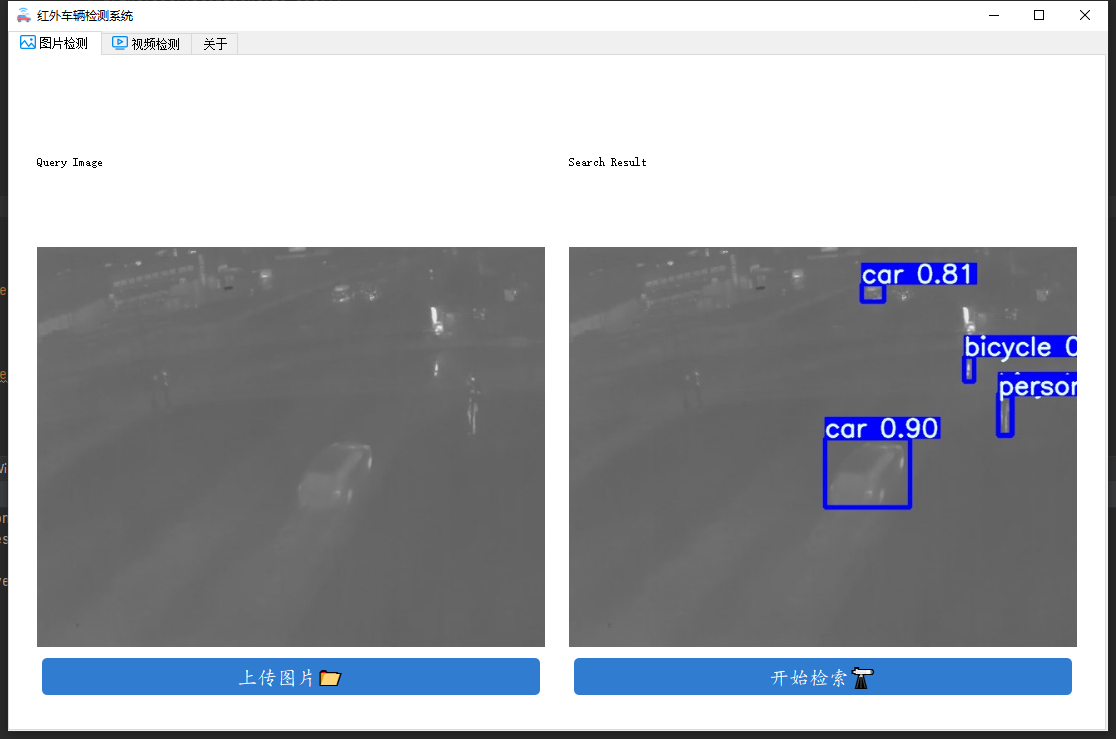Click the picture icon on 图片检测 tab
This screenshot has width=1116, height=739.
tap(28, 43)
